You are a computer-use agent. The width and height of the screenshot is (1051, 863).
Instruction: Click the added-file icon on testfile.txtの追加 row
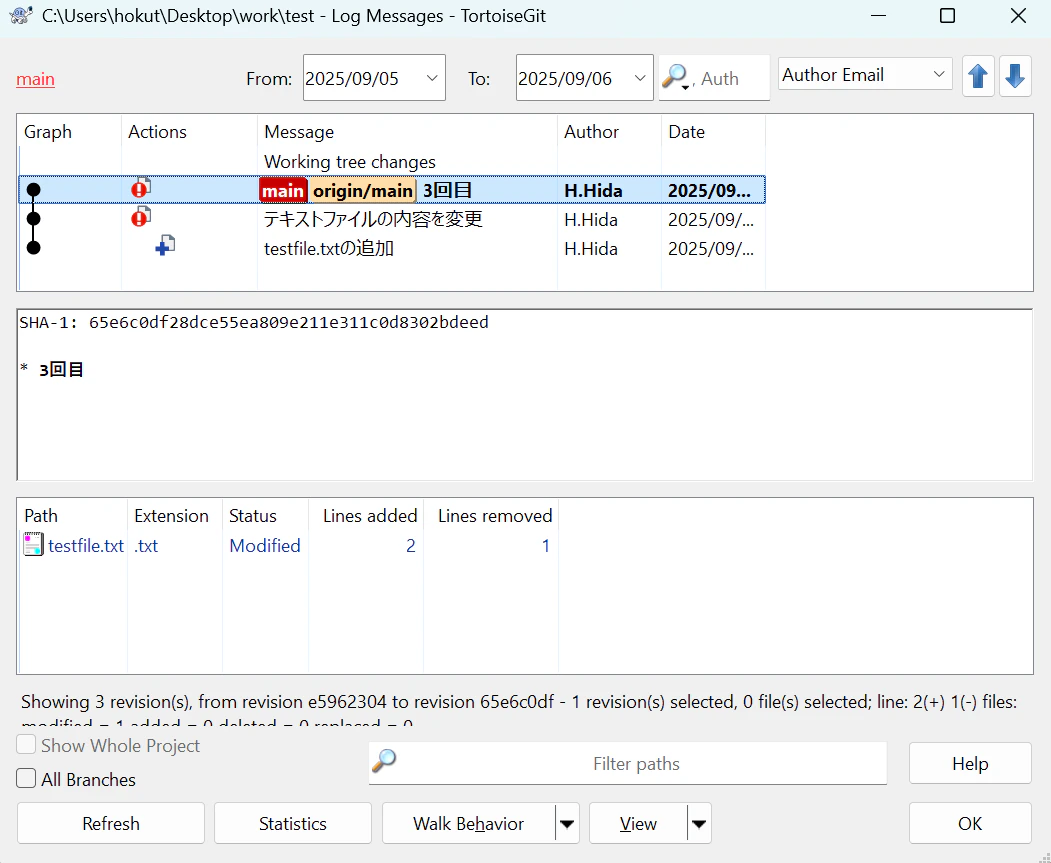click(165, 246)
